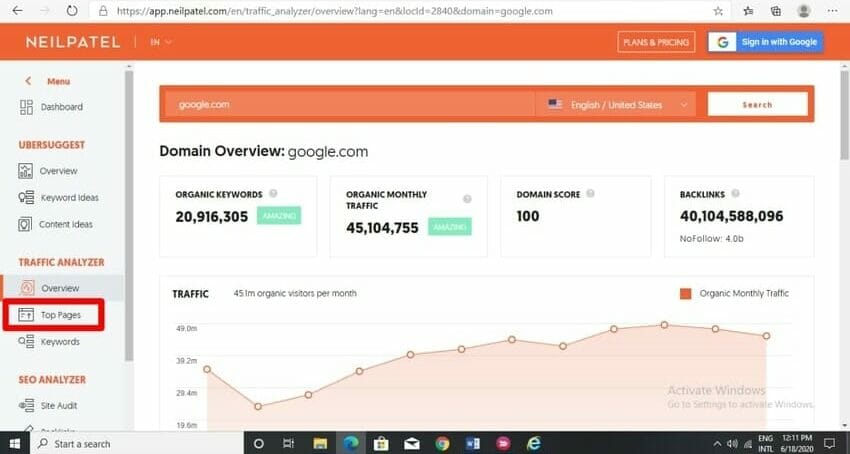Sign in with Google
Image resolution: width=850 pixels, height=454 pixels.
pos(765,42)
